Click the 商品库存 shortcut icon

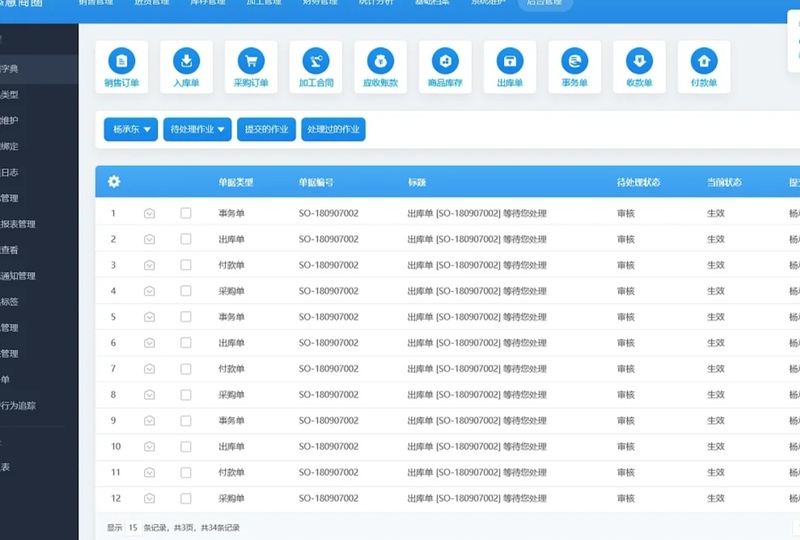(445, 60)
